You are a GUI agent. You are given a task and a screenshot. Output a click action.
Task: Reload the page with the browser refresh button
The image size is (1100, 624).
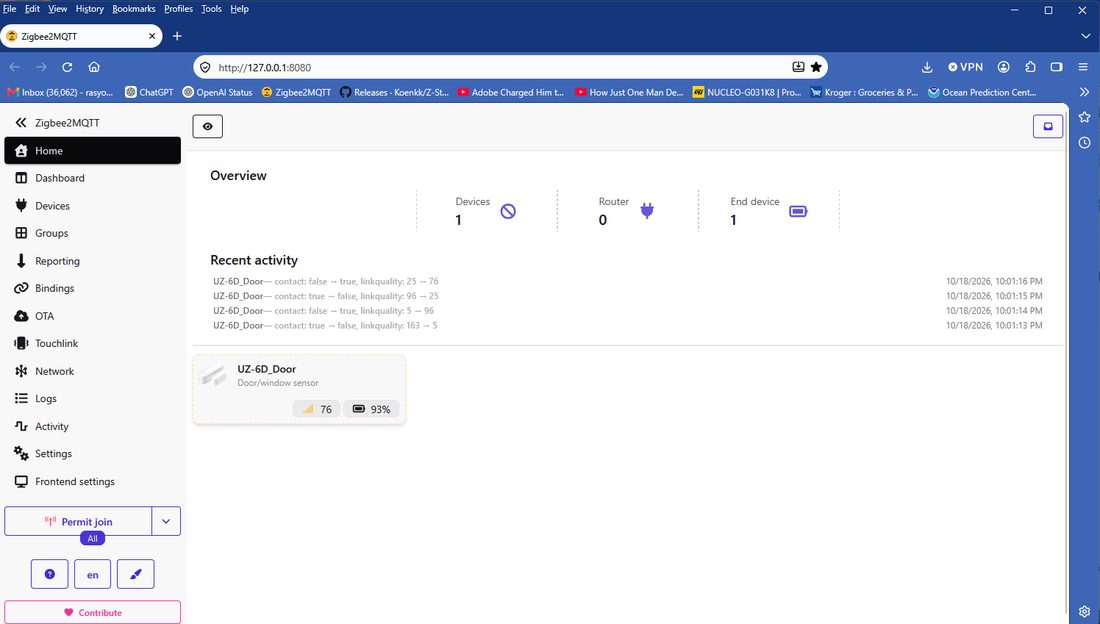[x=67, y=67]
